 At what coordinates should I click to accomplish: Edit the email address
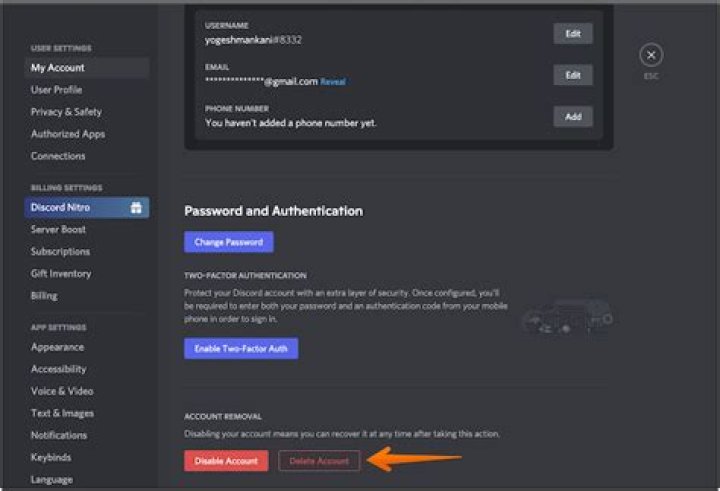click(x=573, y=75)
